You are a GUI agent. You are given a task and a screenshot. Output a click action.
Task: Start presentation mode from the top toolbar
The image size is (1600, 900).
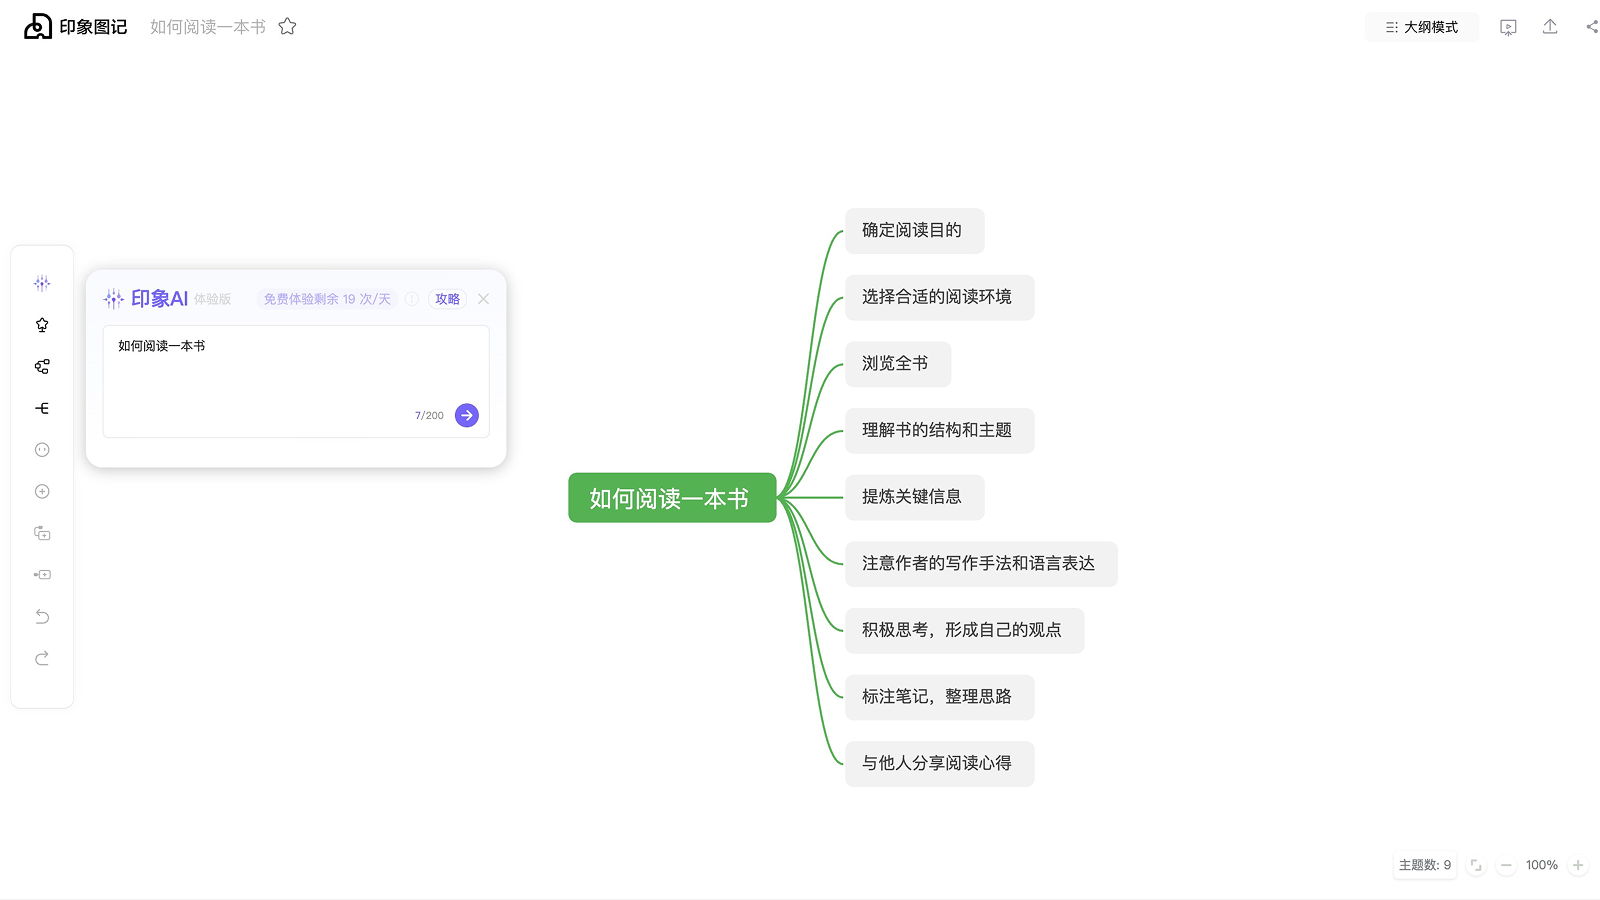tap(1508, 27)
